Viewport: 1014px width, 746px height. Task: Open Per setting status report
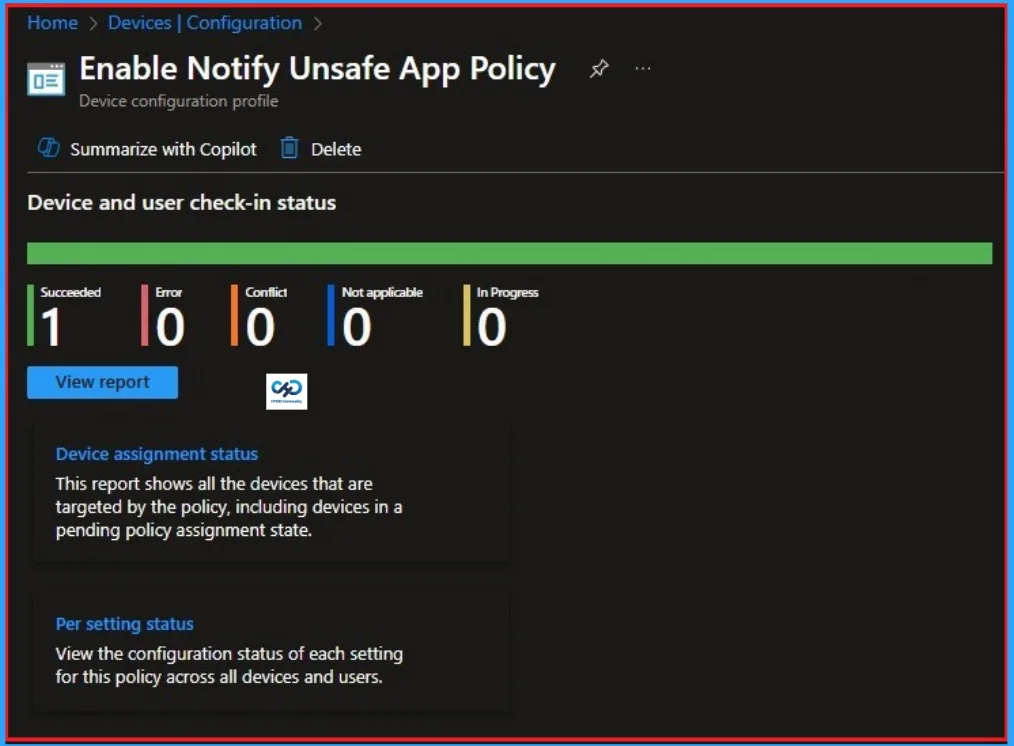(x=124, y=623)
